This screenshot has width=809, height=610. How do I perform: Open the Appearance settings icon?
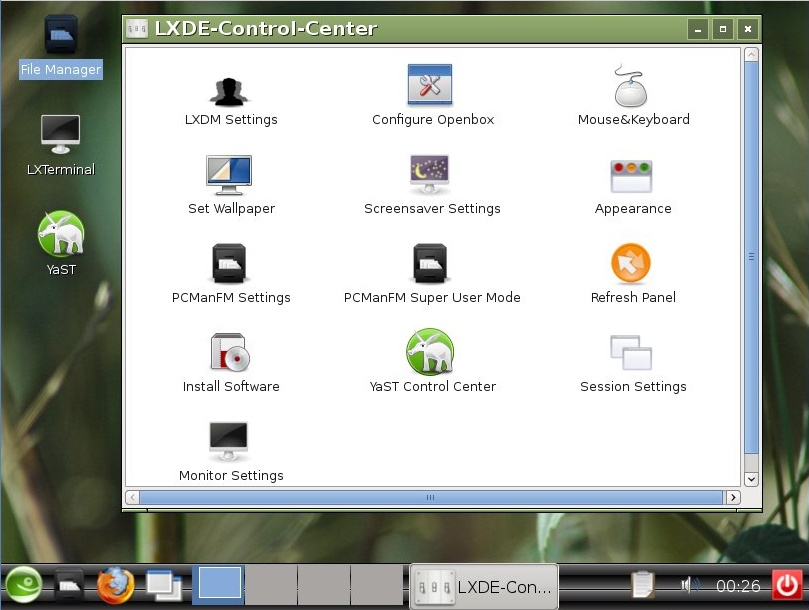[x=632, y=177]
